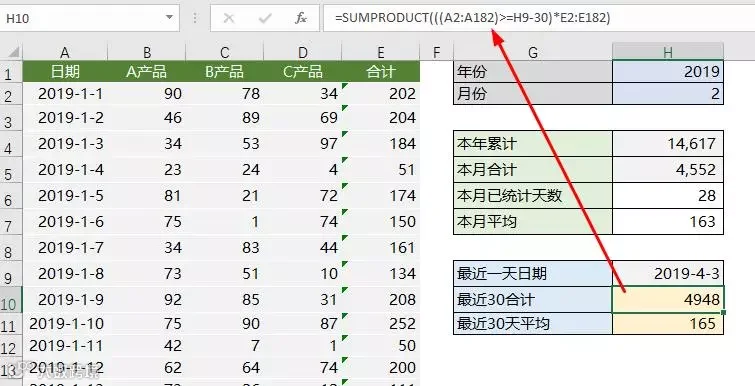The image size is (755, 386).
Task: Click inside the SUMPRODUCT formula bar
Action: click(538, 18)
